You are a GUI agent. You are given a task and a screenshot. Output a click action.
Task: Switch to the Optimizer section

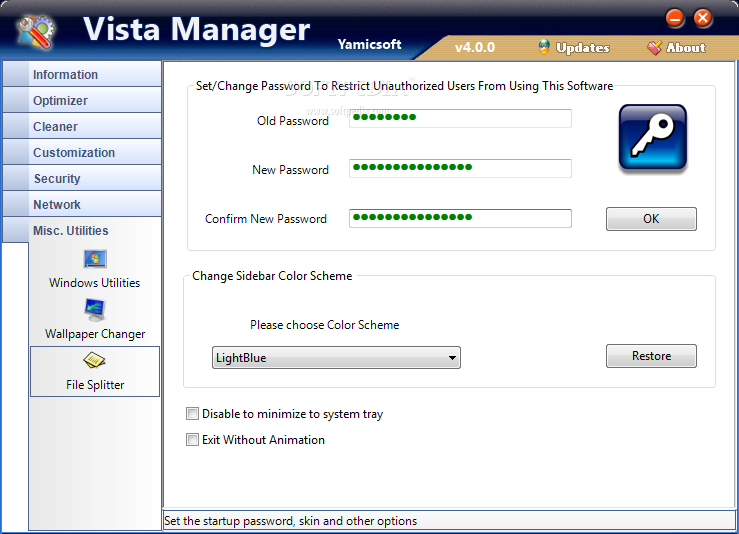82,100
